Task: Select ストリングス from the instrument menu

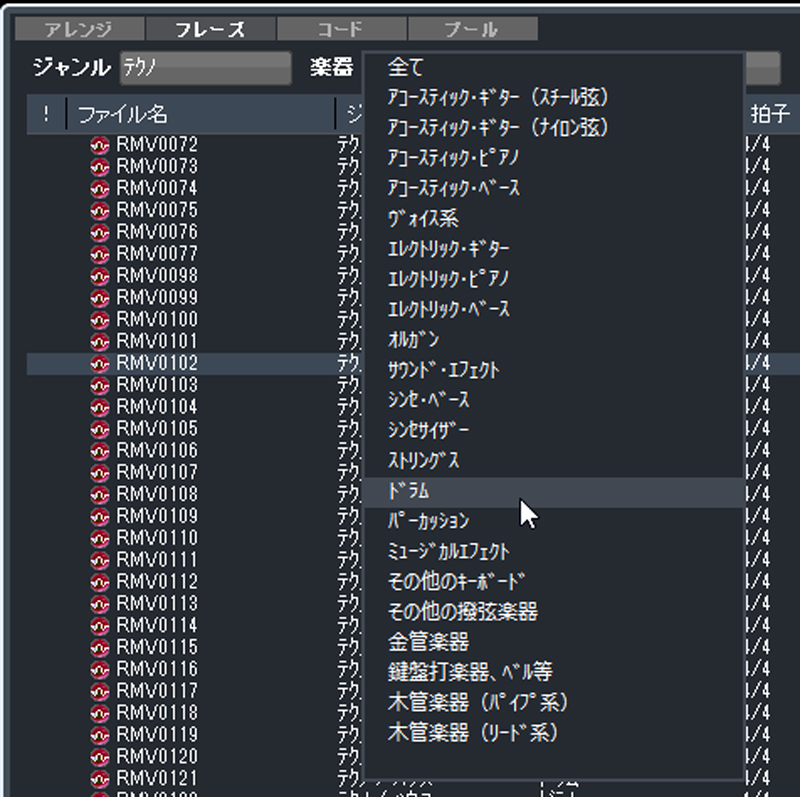Action: pyautogui.click(x=554, y=461)
